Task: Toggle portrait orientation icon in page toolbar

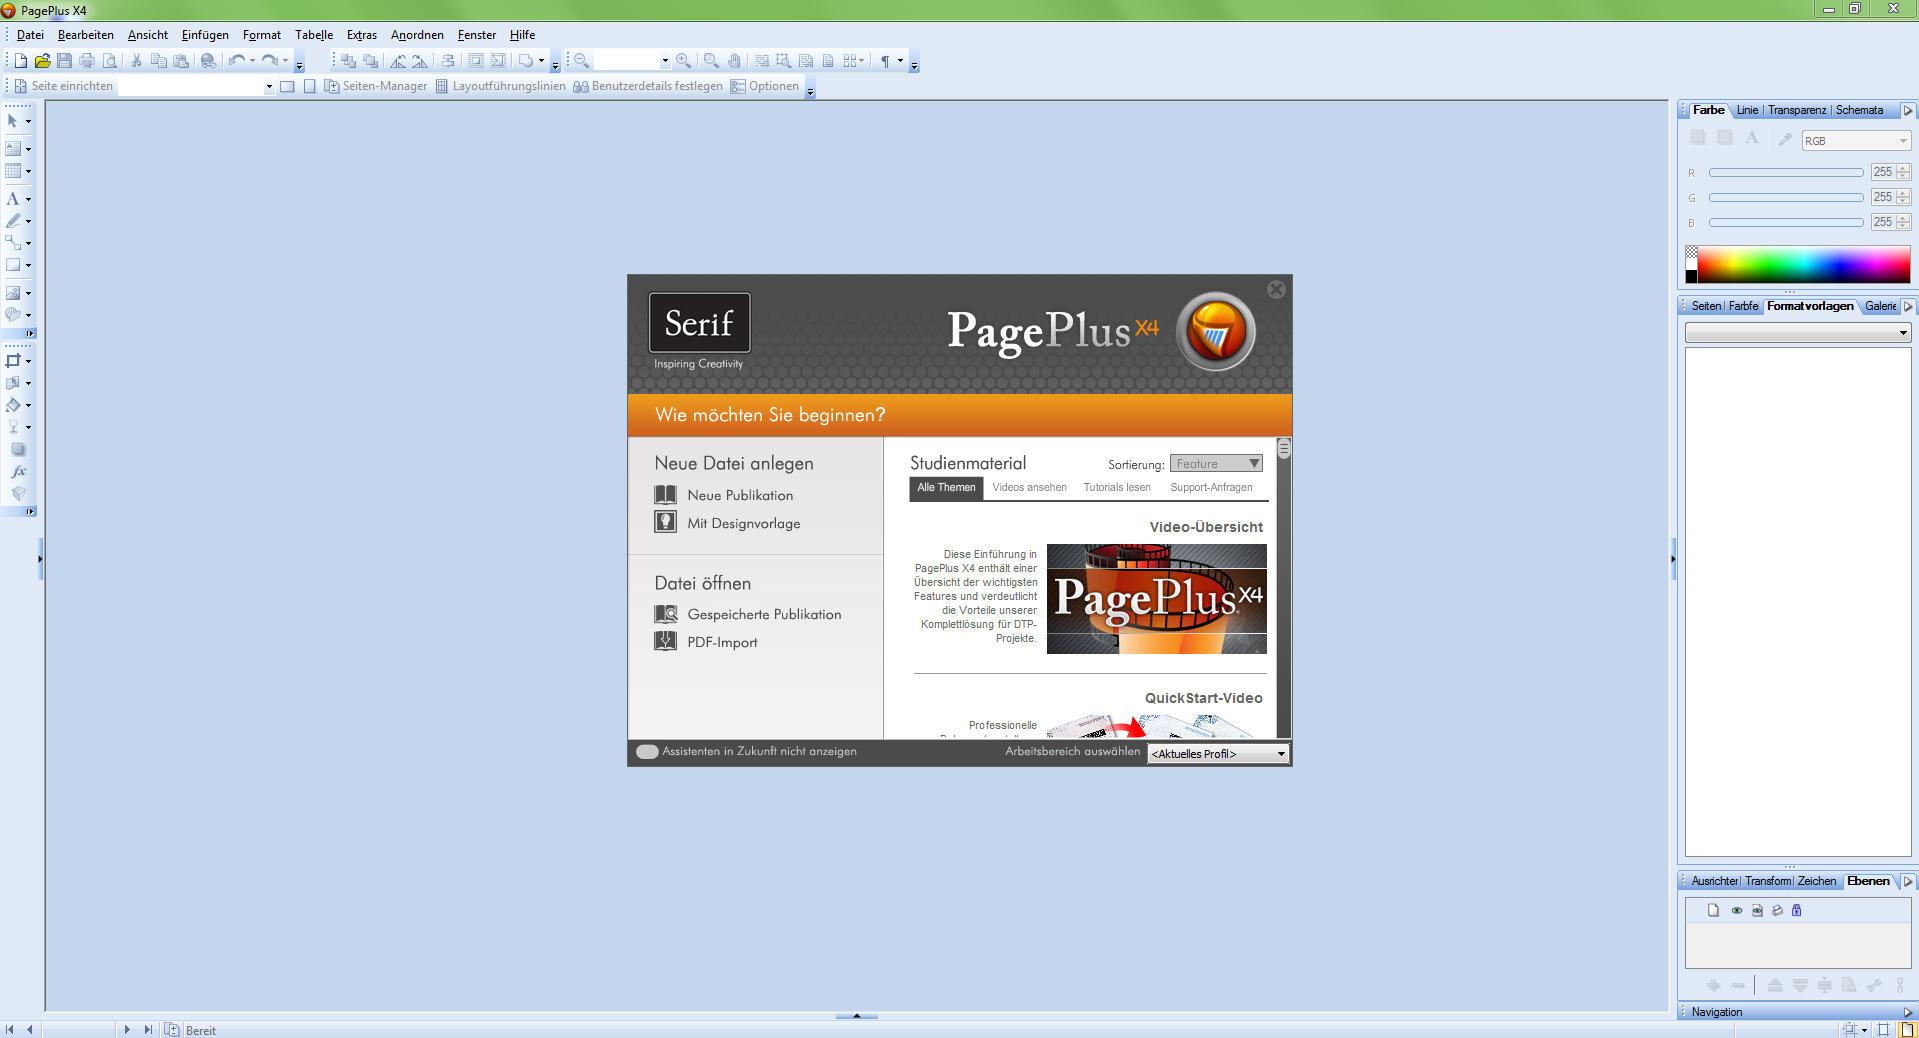Action: [310, 86]
